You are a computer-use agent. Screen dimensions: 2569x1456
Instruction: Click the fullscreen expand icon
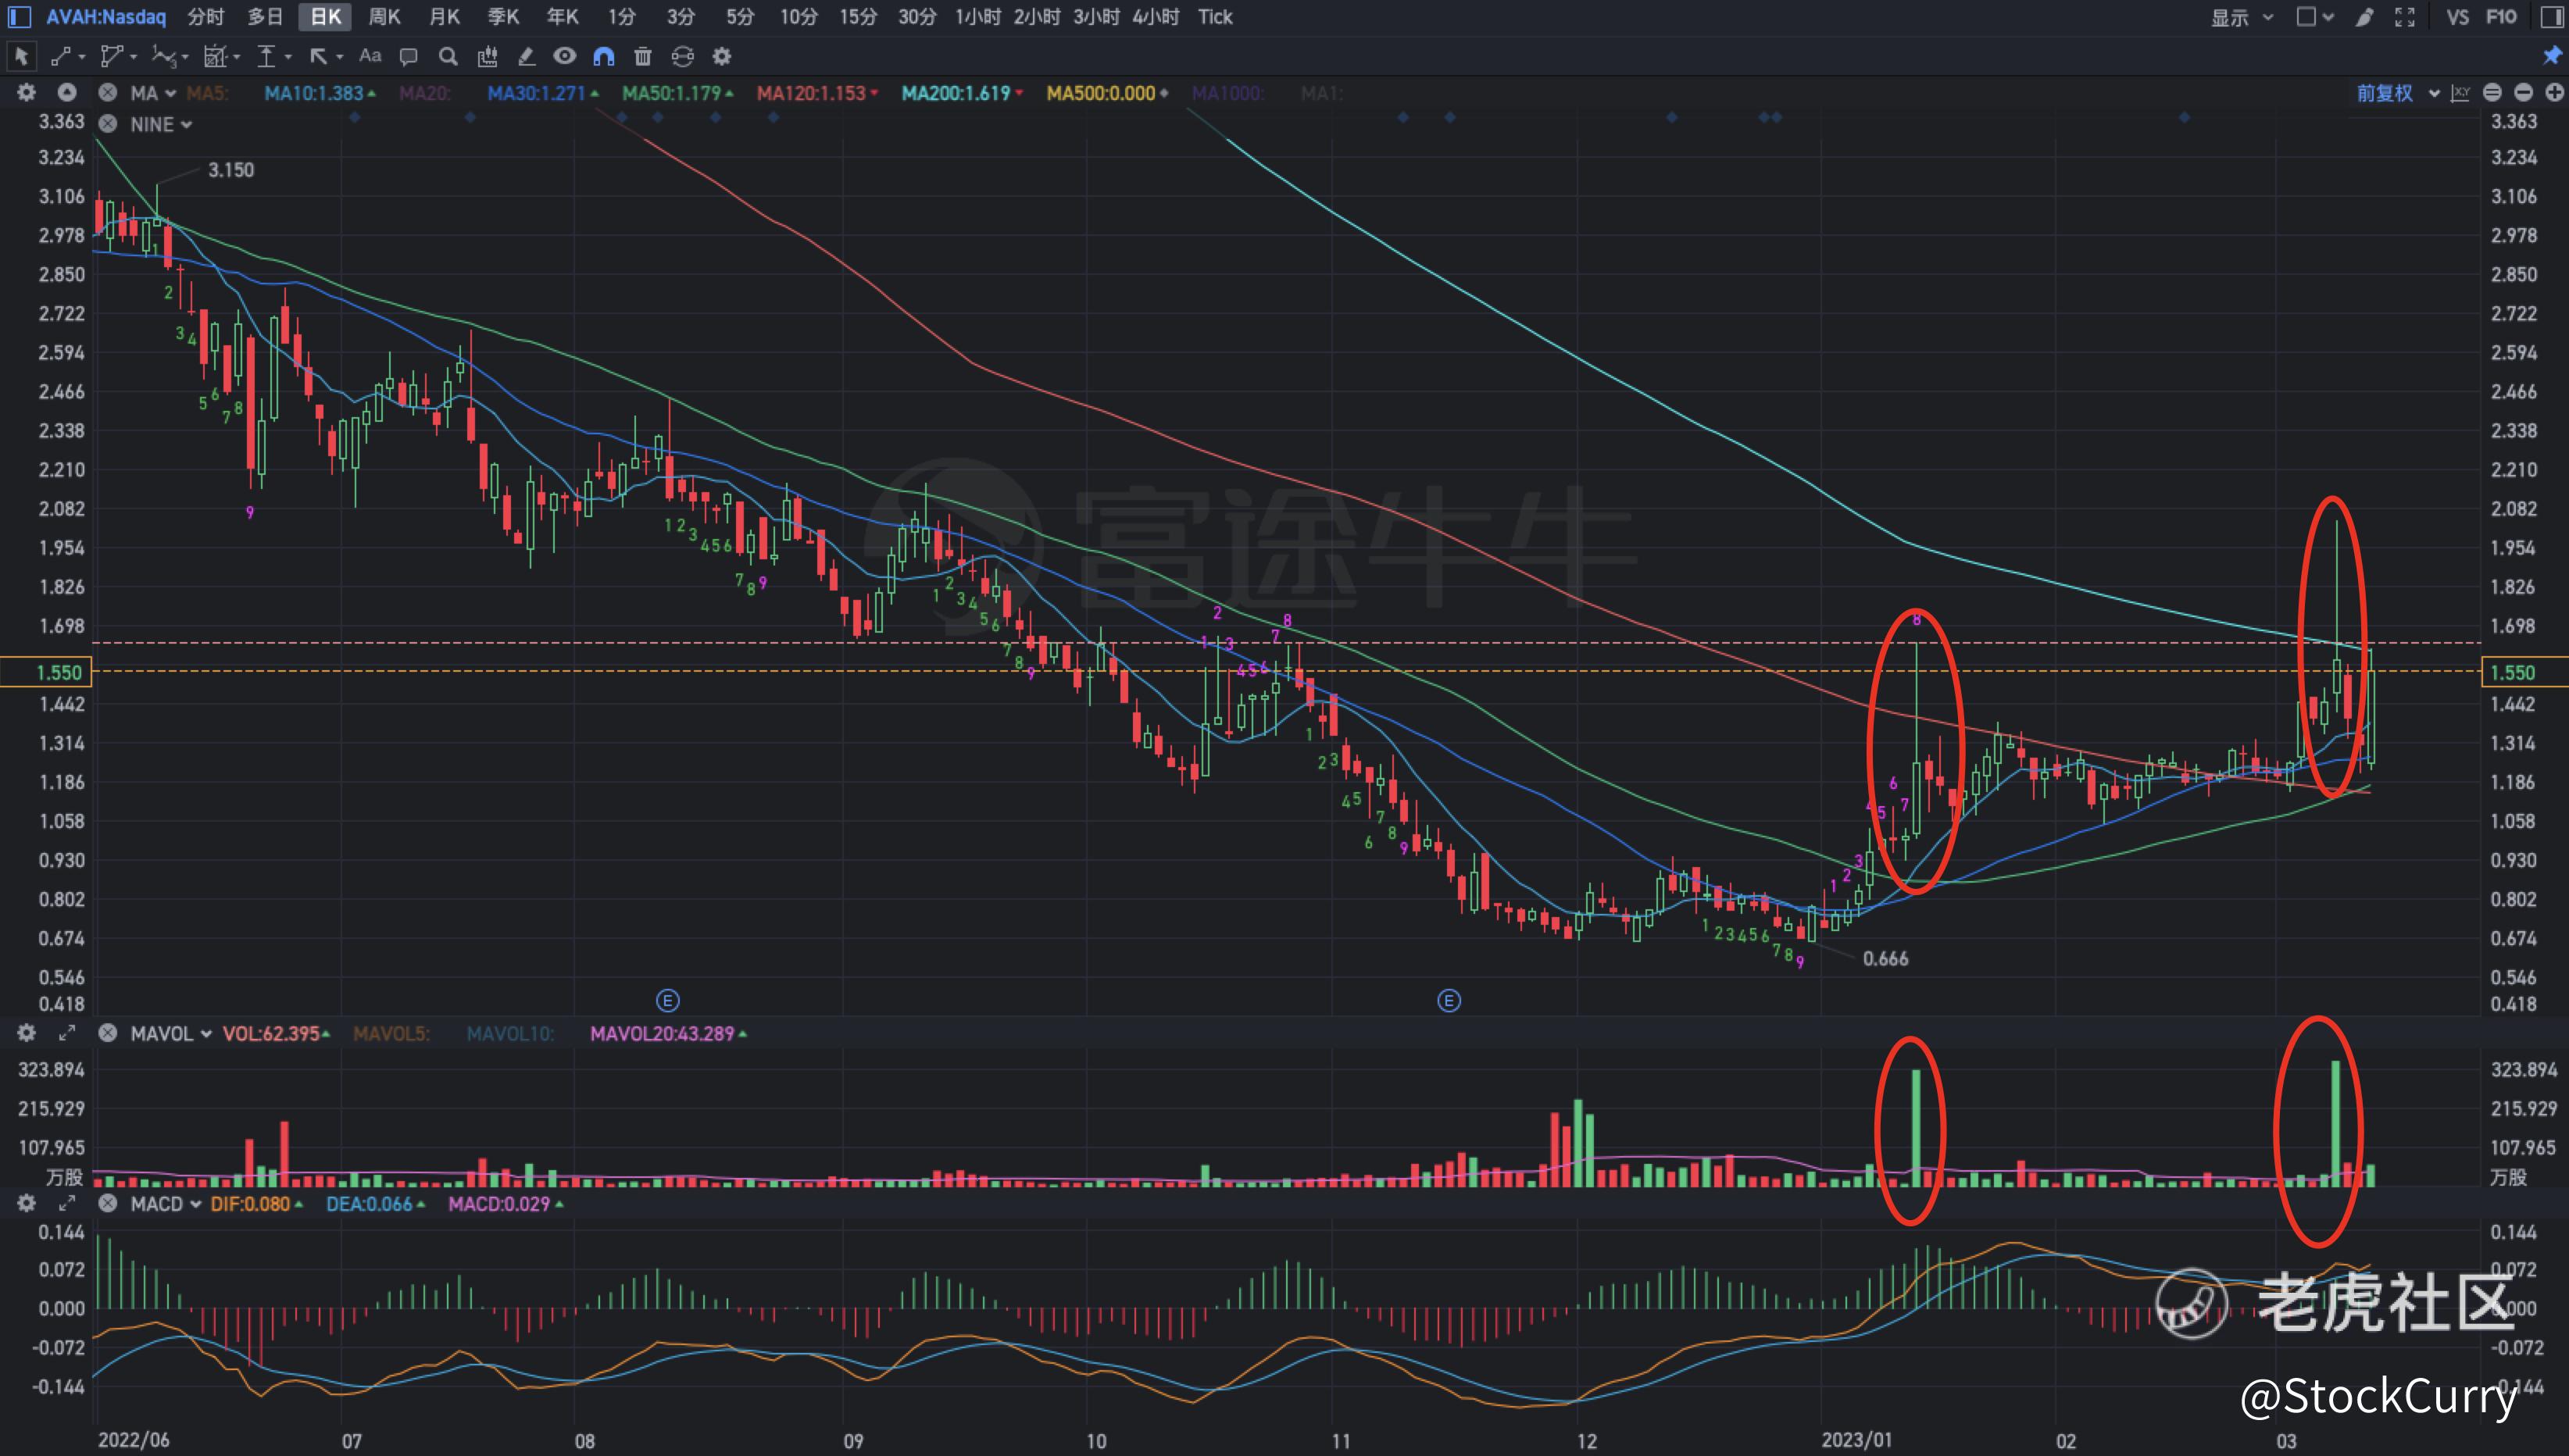[x=2405, y=17]
